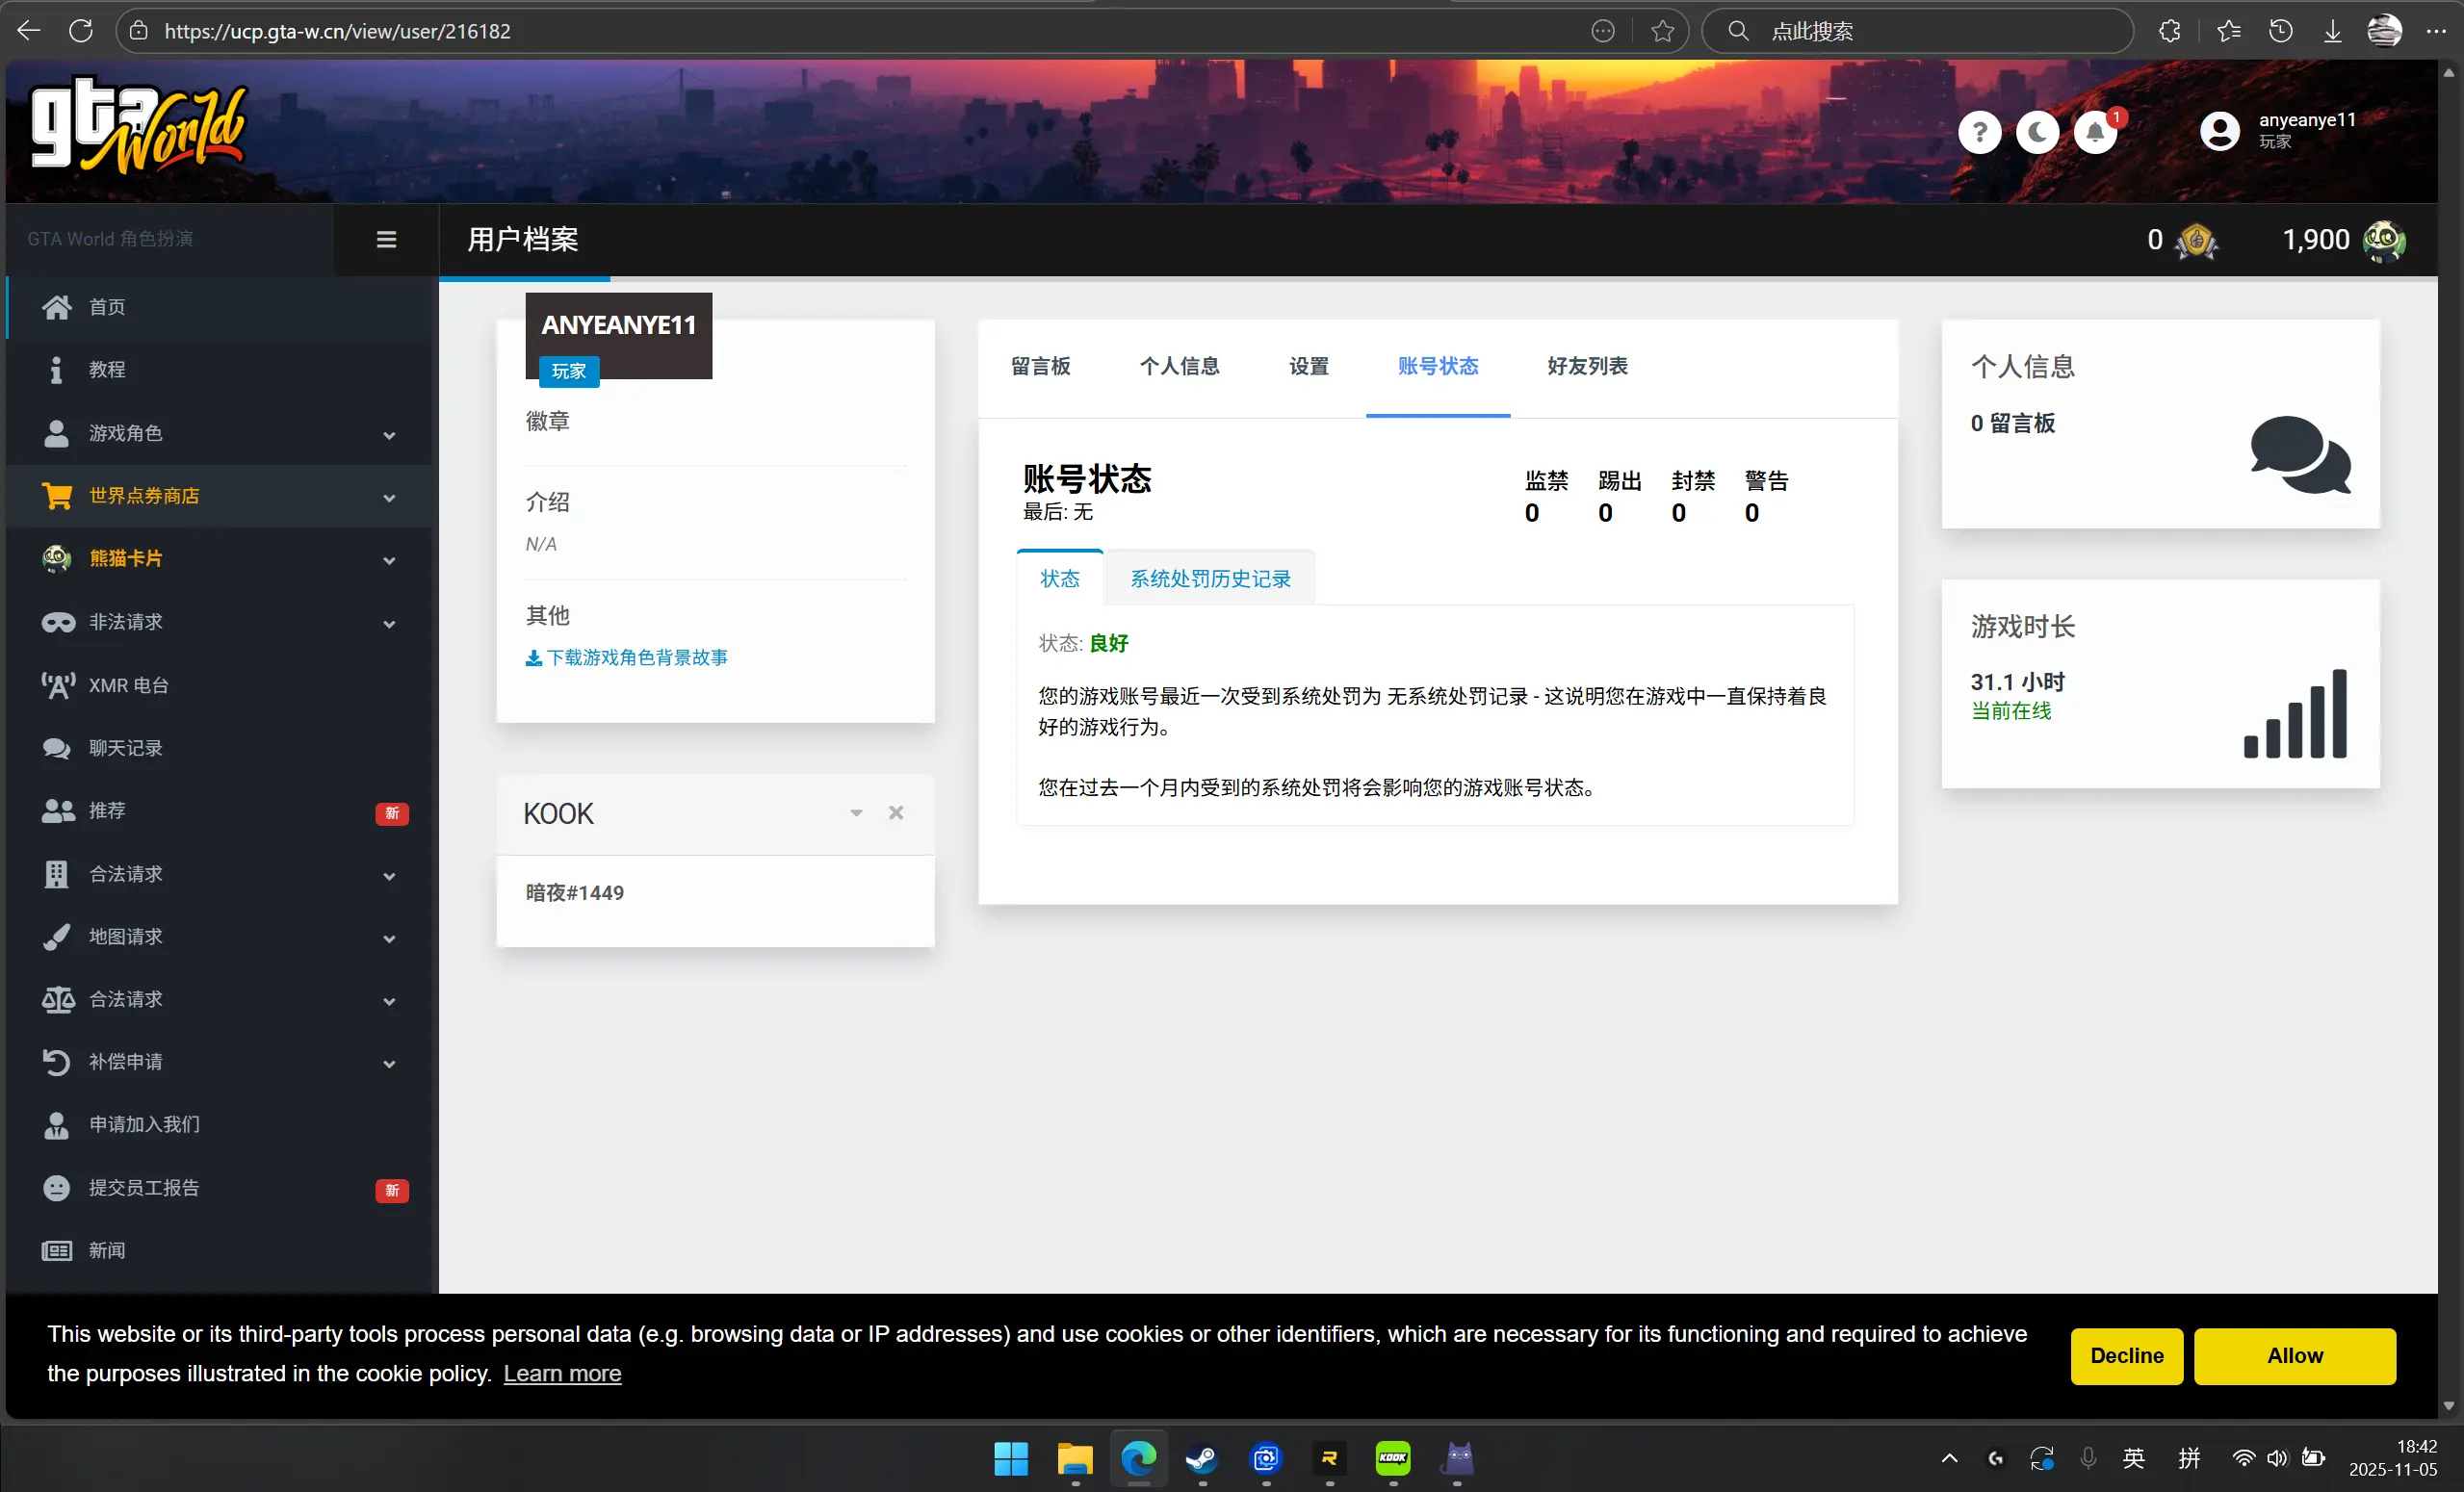The width and height of the screenshot is (2464, 1492).
Task: Toggle the sidebar hamburger menu
Action: [386, 240]
